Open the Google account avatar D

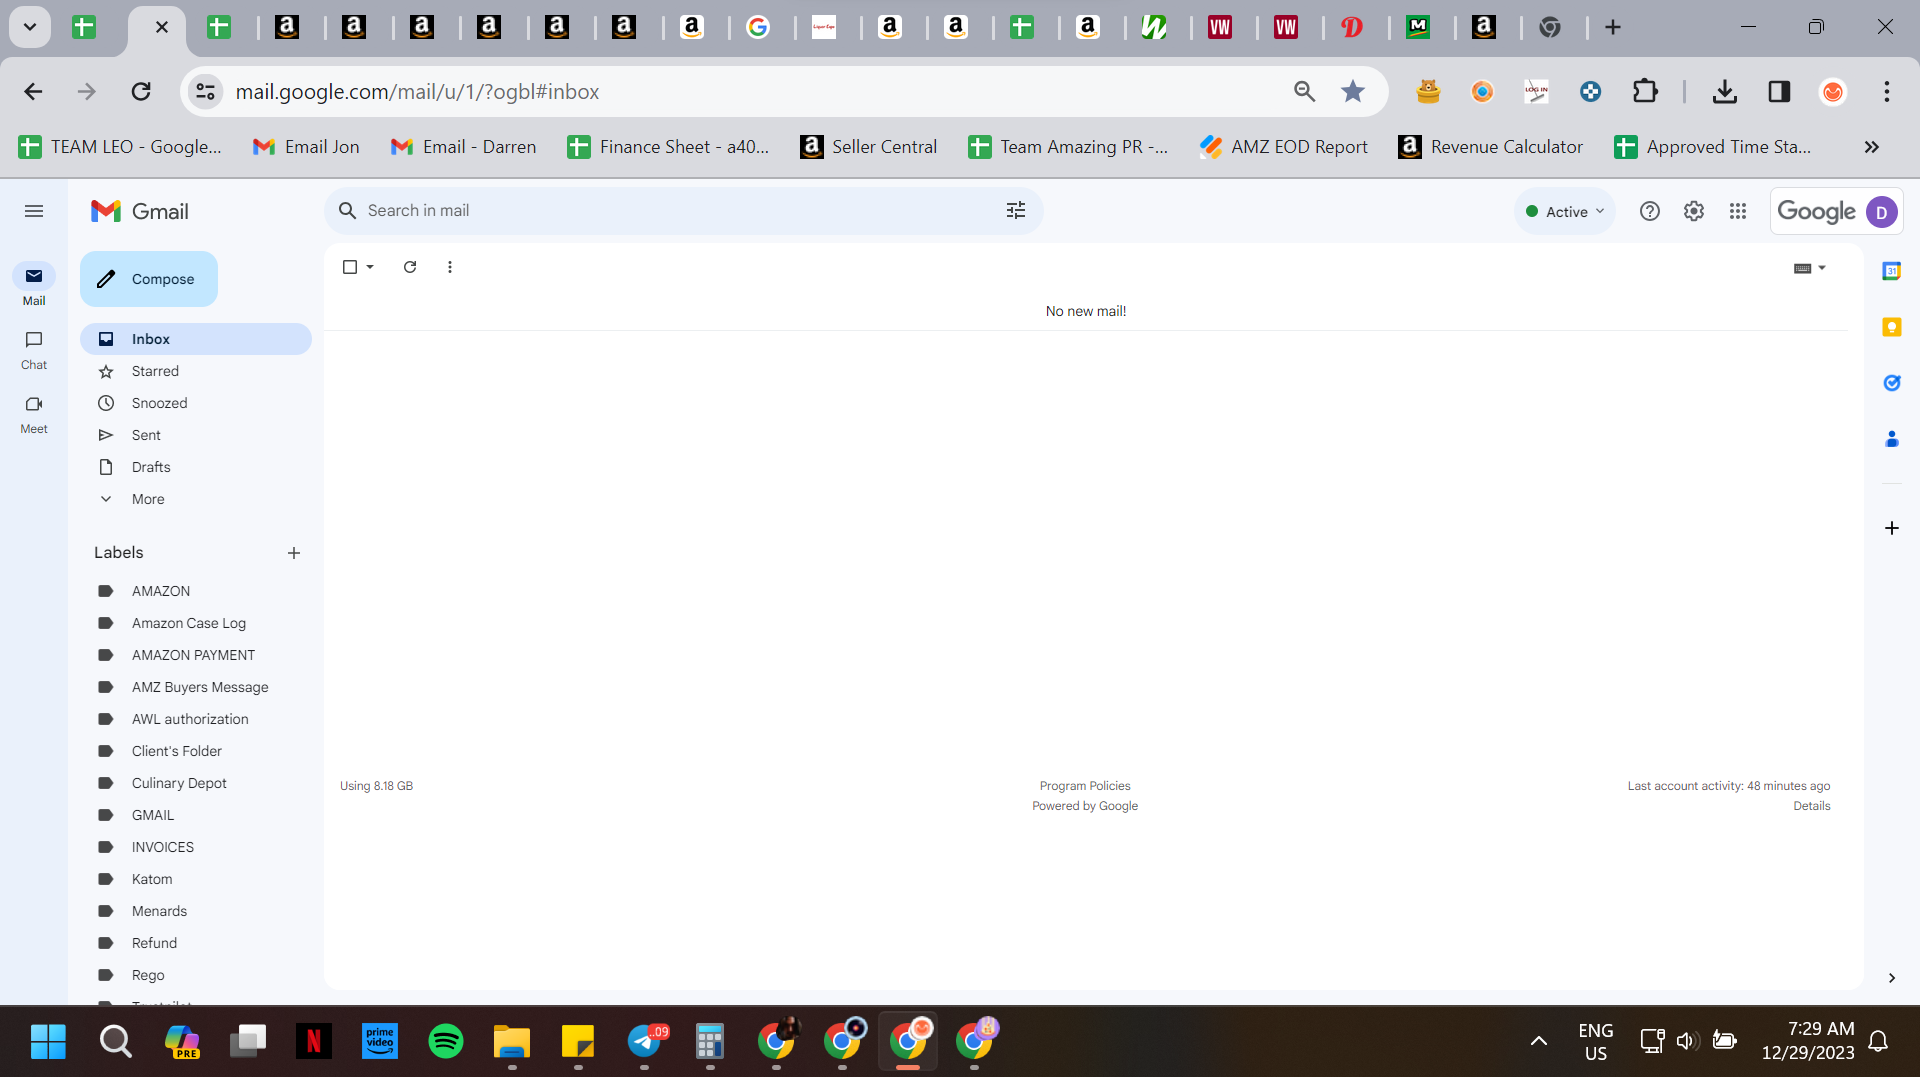click(1882, 212)
